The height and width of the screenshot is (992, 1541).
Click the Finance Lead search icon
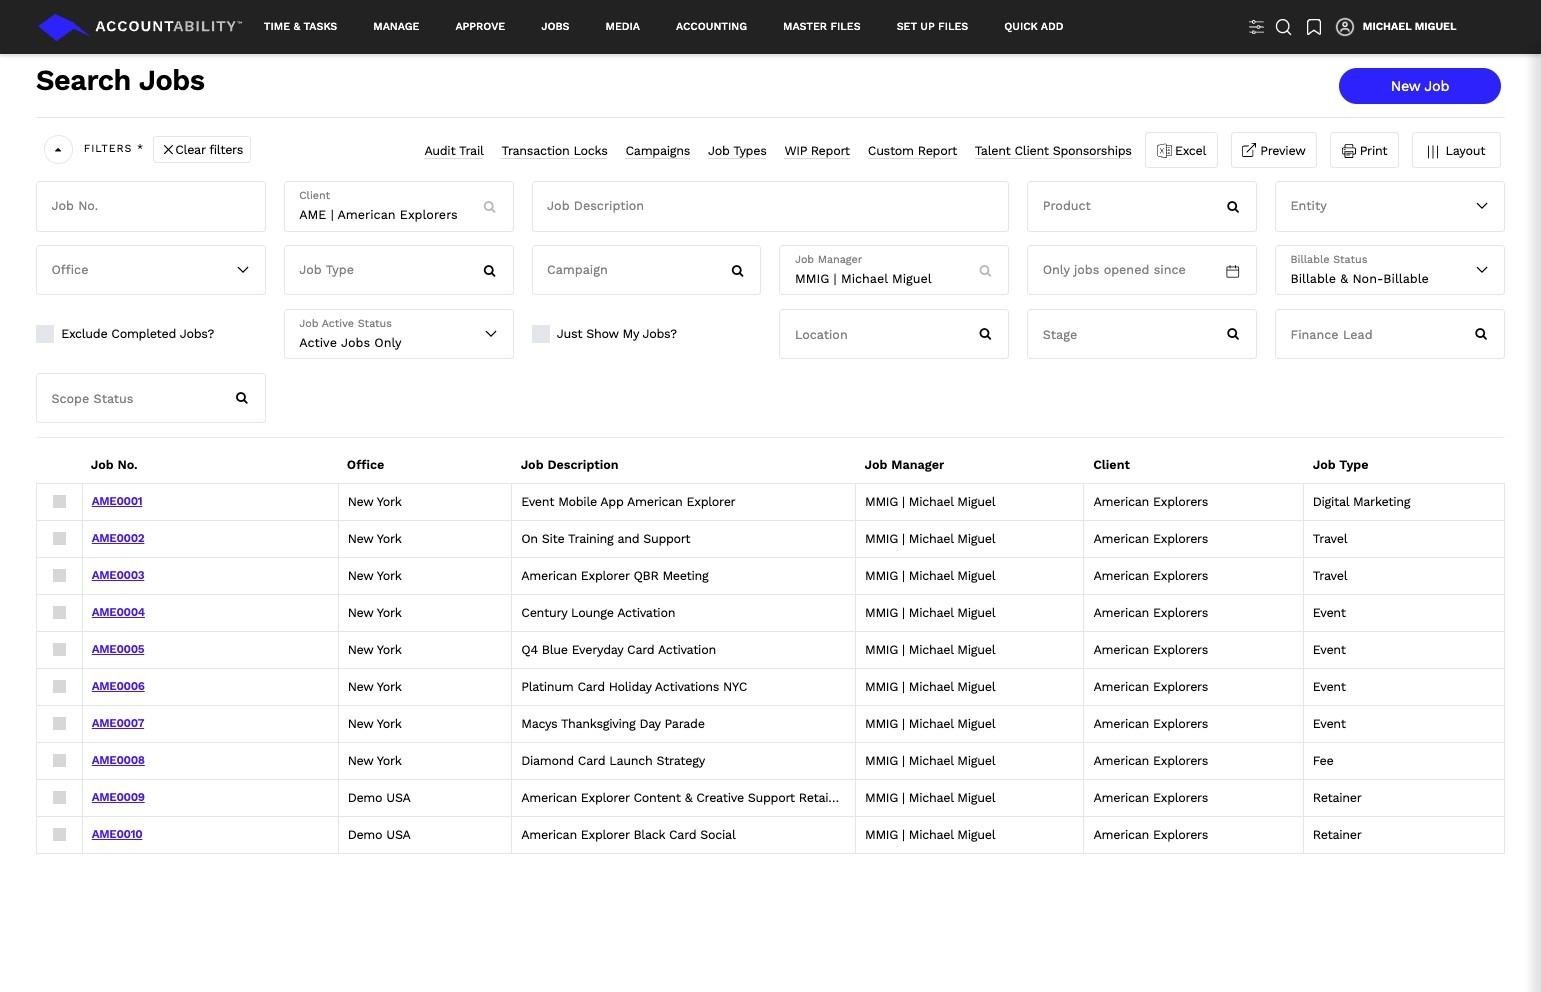click(x=1480, y=334)
